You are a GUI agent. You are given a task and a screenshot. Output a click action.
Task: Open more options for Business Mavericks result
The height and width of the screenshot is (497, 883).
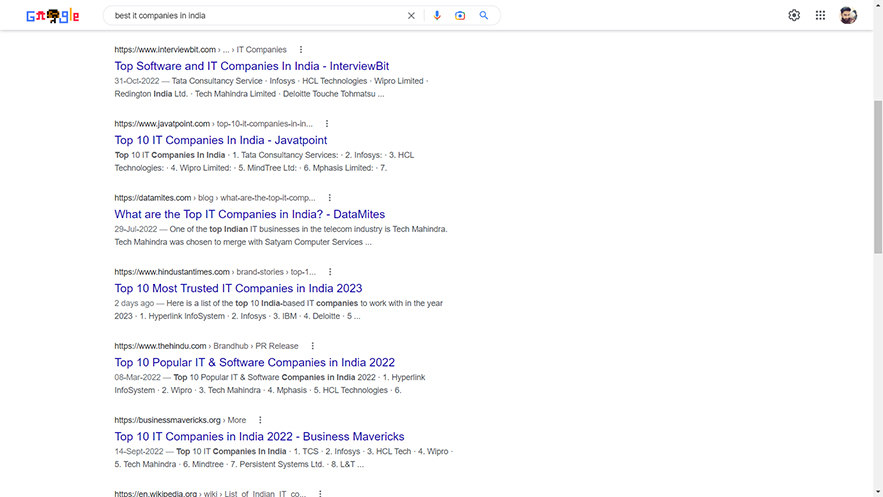point(260,420)
